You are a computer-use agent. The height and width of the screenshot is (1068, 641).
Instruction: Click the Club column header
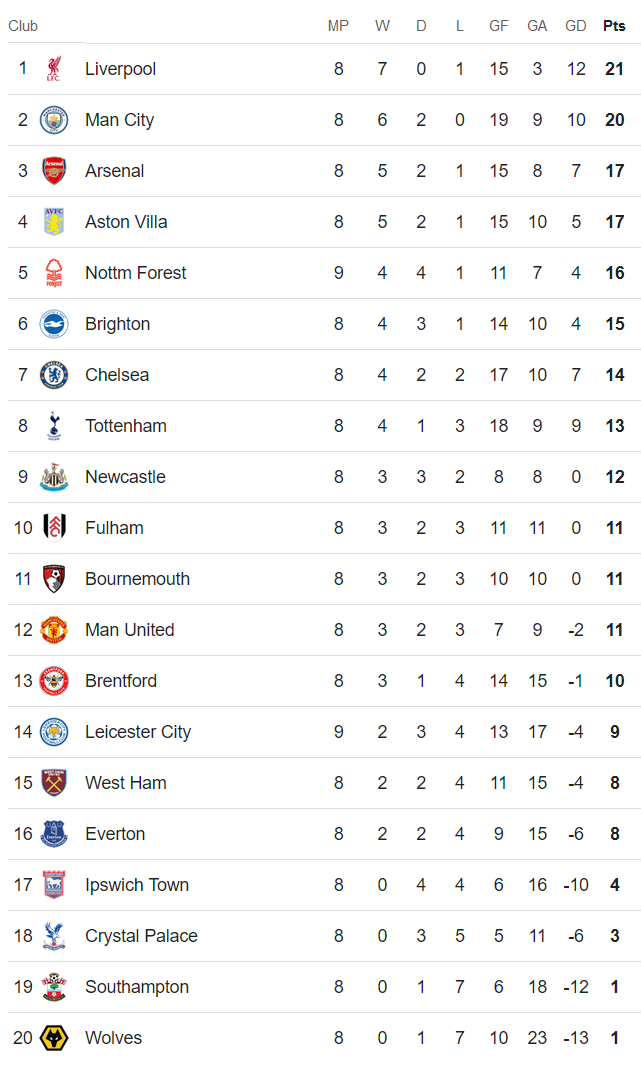pyautogui.click(x=23, y=26)
